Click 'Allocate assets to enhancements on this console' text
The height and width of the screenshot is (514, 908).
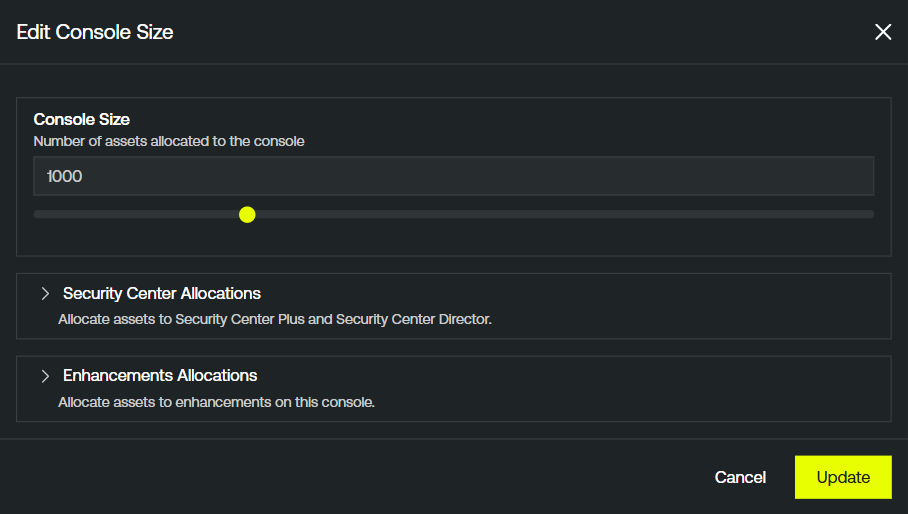coord(217,402)
